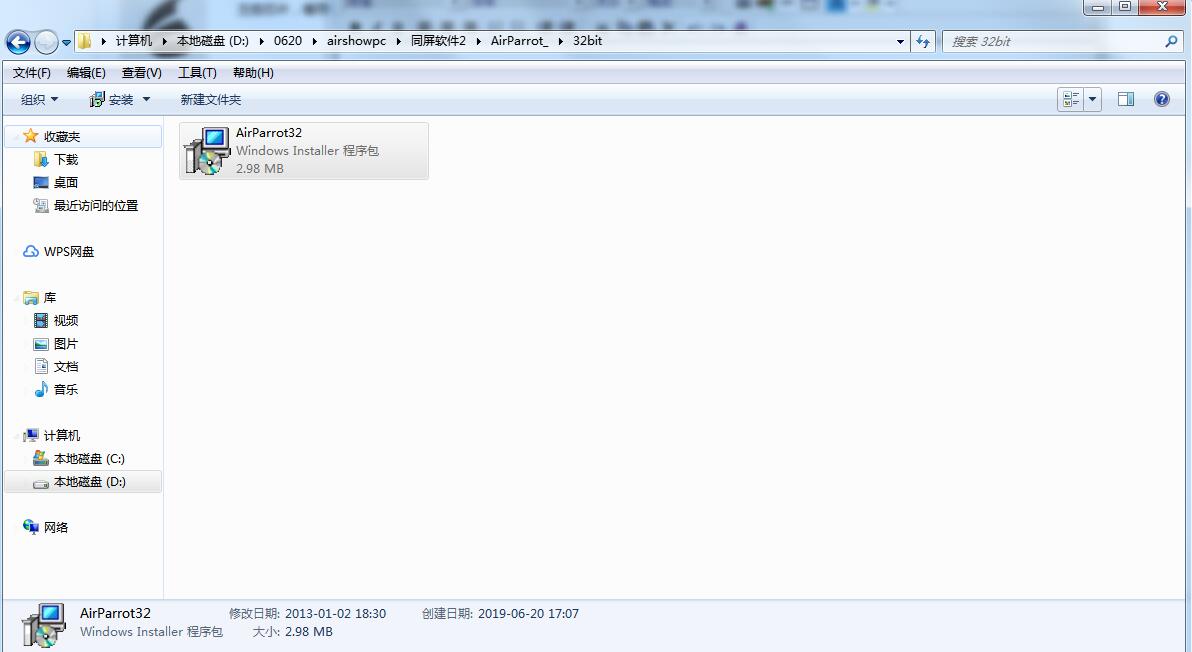Open the 查看(V) menu
The height and width of the screenshot is (652, 1192).
click(141, 73)
